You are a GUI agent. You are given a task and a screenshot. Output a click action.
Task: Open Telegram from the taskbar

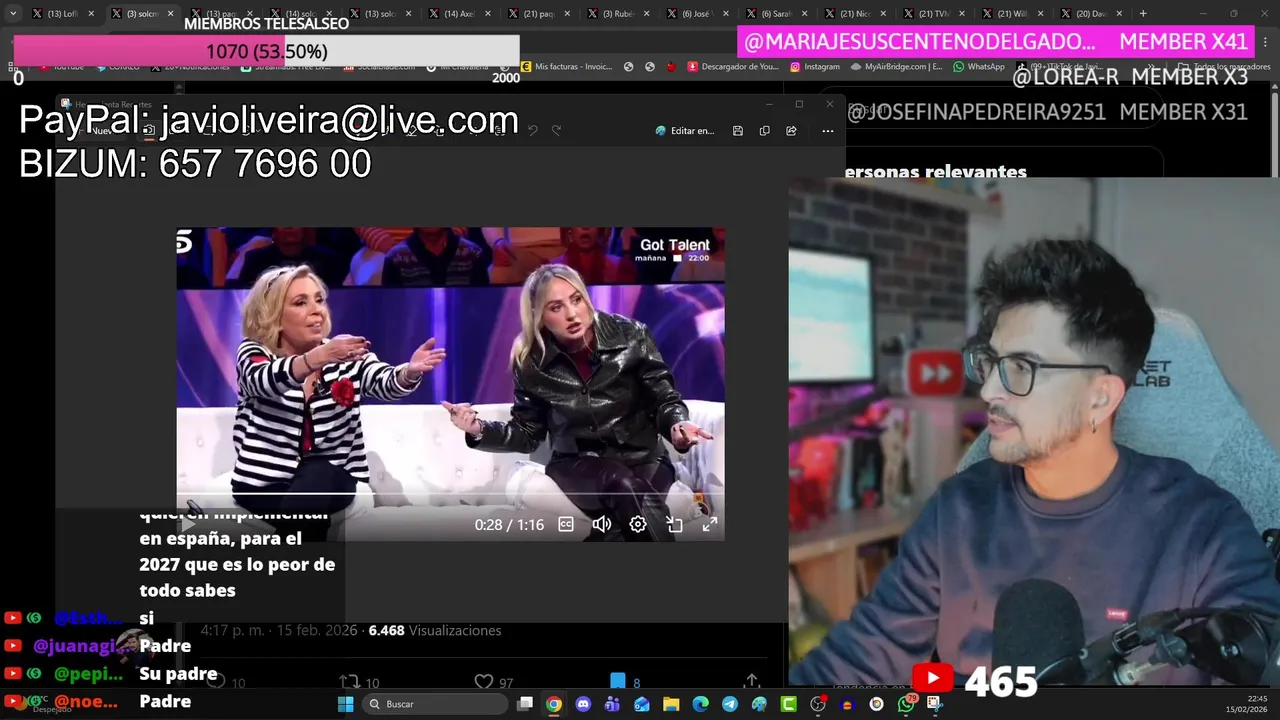click(730, 704)
